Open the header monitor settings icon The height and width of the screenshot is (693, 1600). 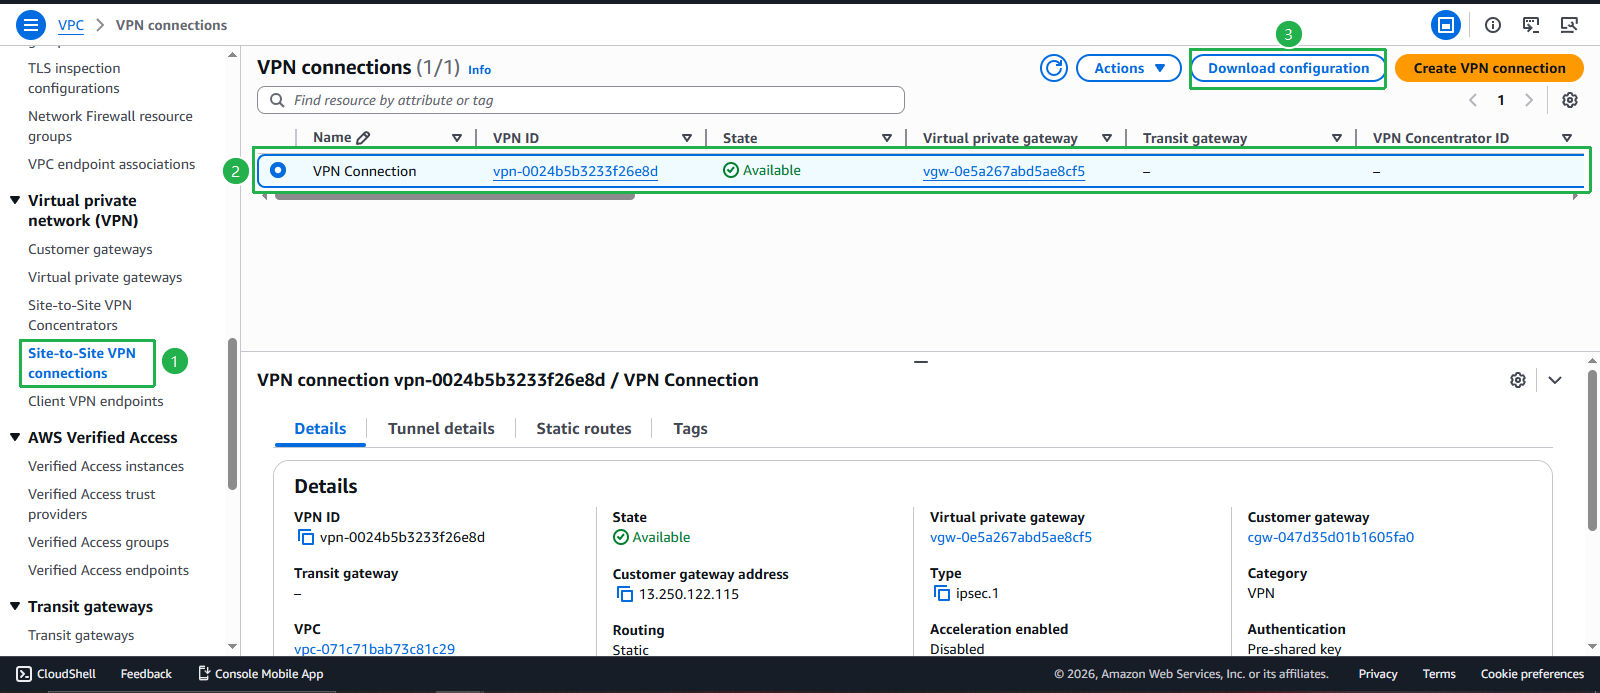[x=1569, y=25]
